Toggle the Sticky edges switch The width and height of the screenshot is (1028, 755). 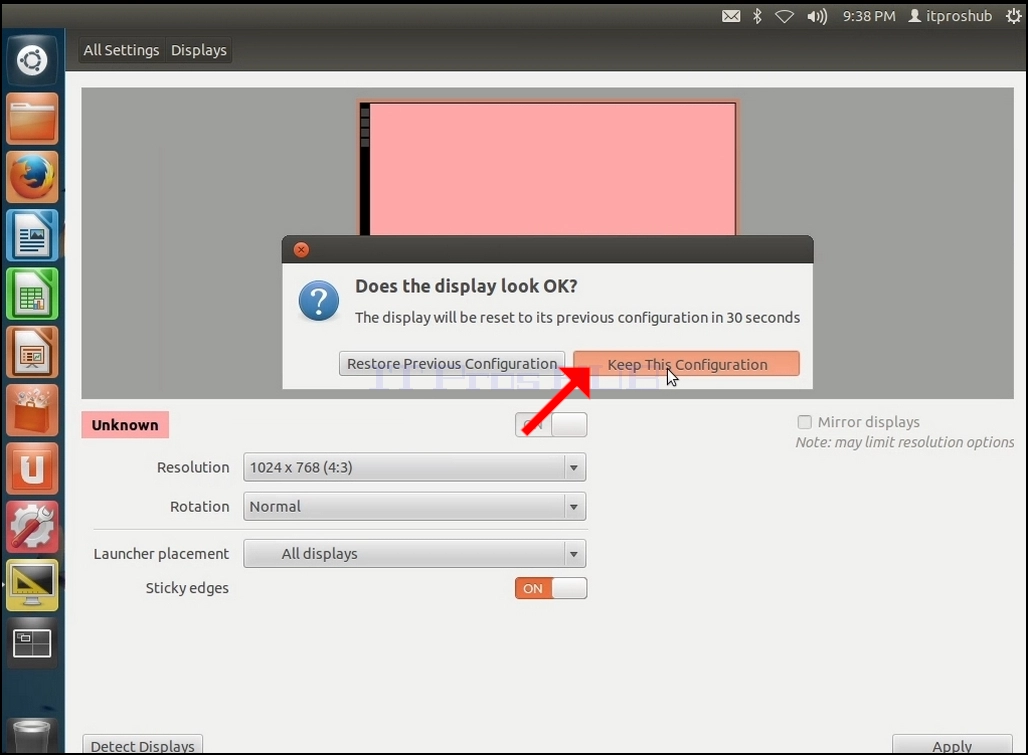click(551, 589)
